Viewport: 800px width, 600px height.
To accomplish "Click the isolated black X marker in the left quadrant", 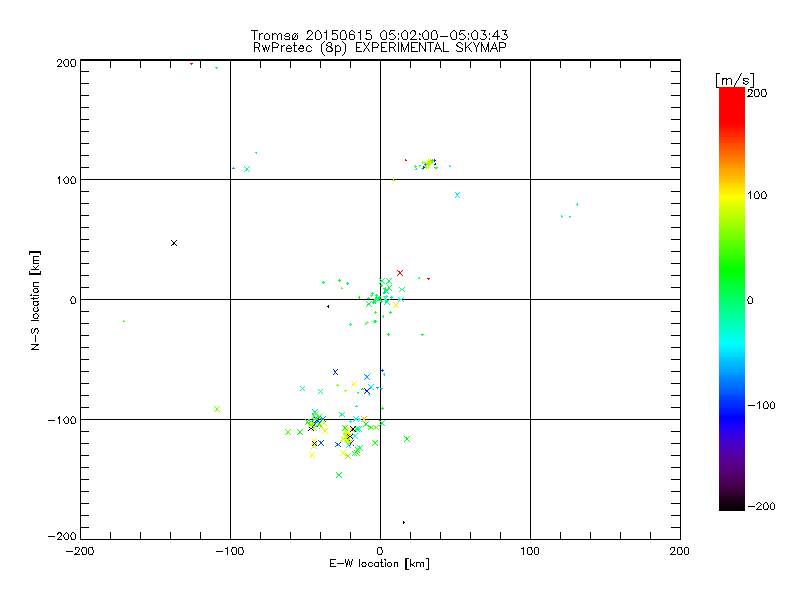I will click(x=174, y=243).
